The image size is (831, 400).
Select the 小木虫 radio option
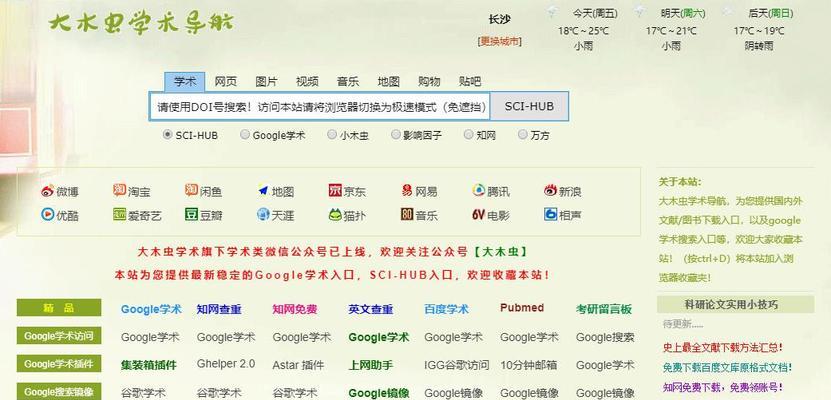332,135
